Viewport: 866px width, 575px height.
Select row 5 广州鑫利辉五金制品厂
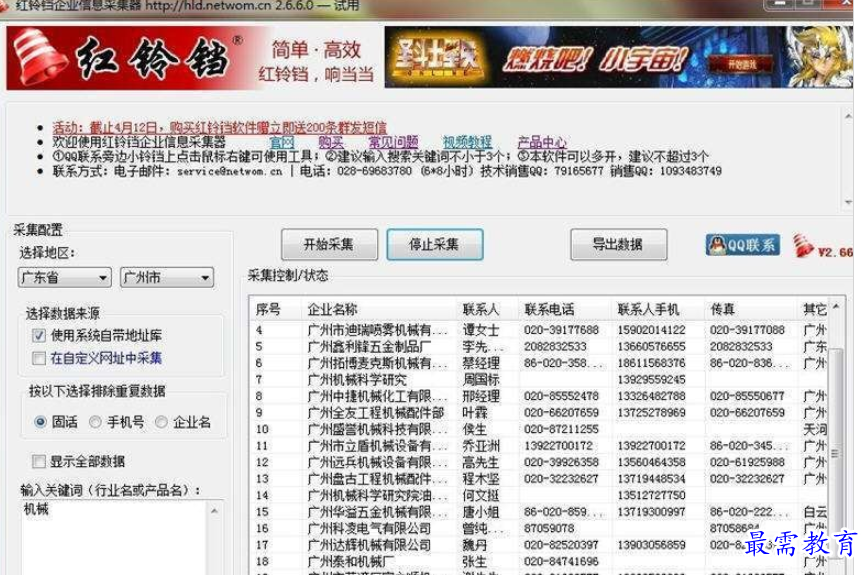coord(539,347)
